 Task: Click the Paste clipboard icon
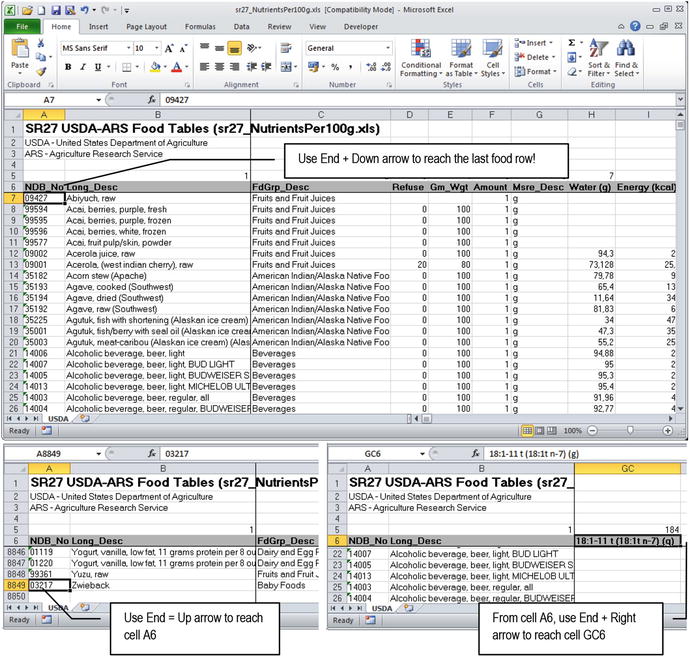tap(20, 48)
